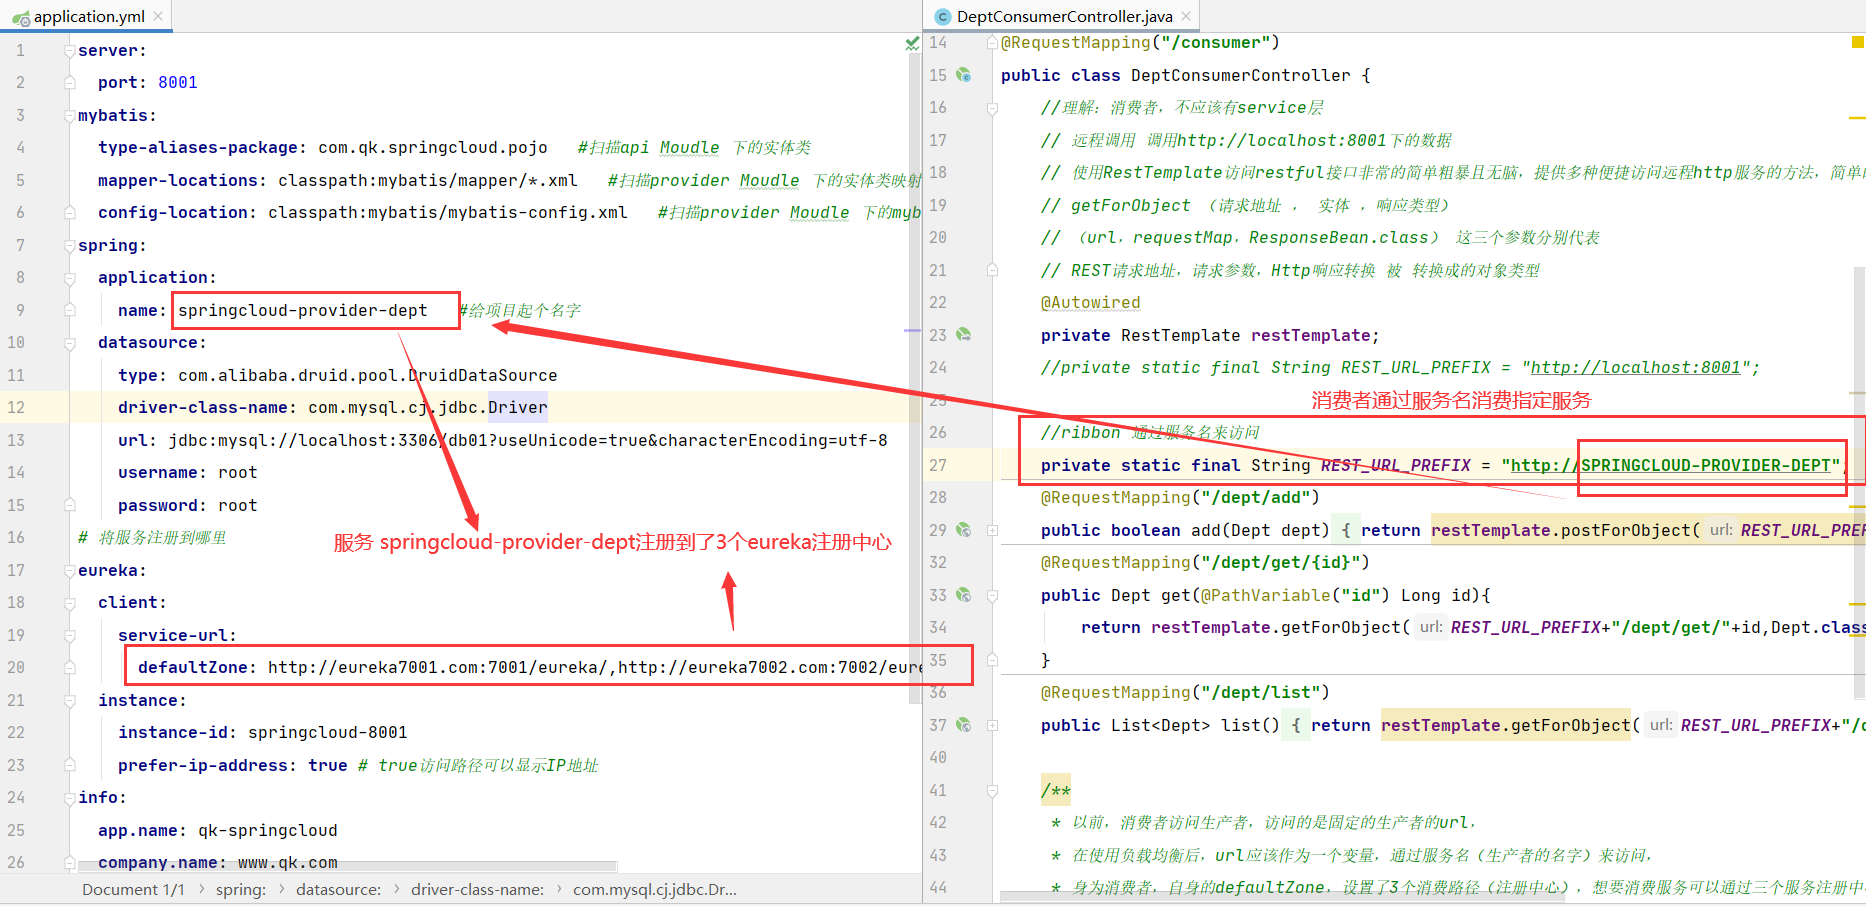Click horizontal scrollbar of Java editor
1866x906 pixels.
tap(1282, 896)
